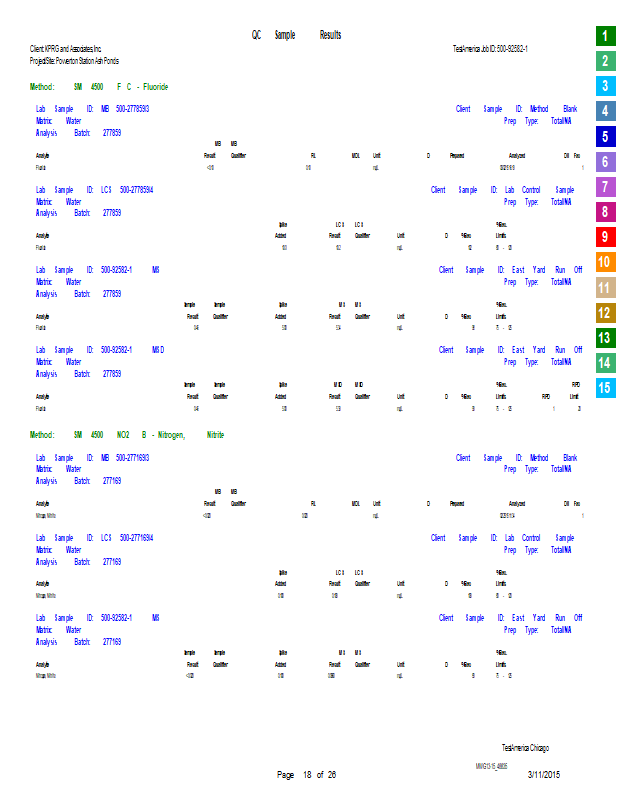Go to section tab 4
The width and height of the screenshot is (618, 800).
click(605, 111)
